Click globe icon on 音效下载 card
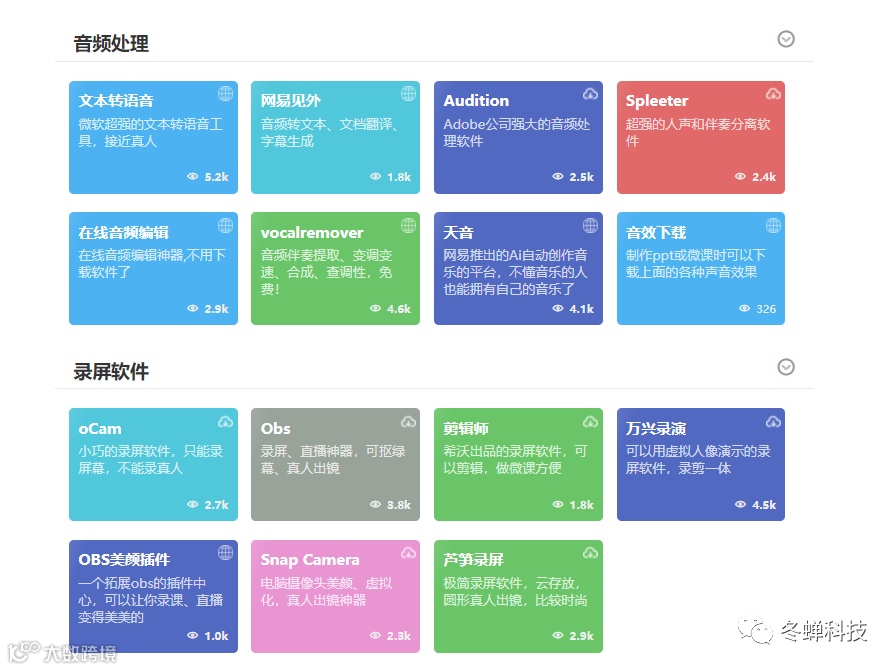 click(773, 225)
